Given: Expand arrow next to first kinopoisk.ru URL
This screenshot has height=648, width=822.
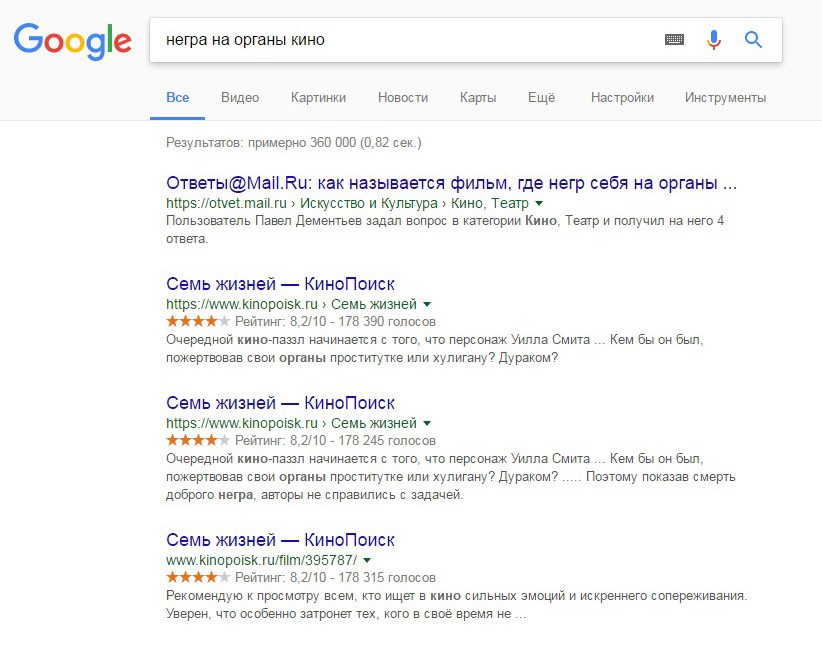Looking at the screenshot, I should [x=427, y=304].
